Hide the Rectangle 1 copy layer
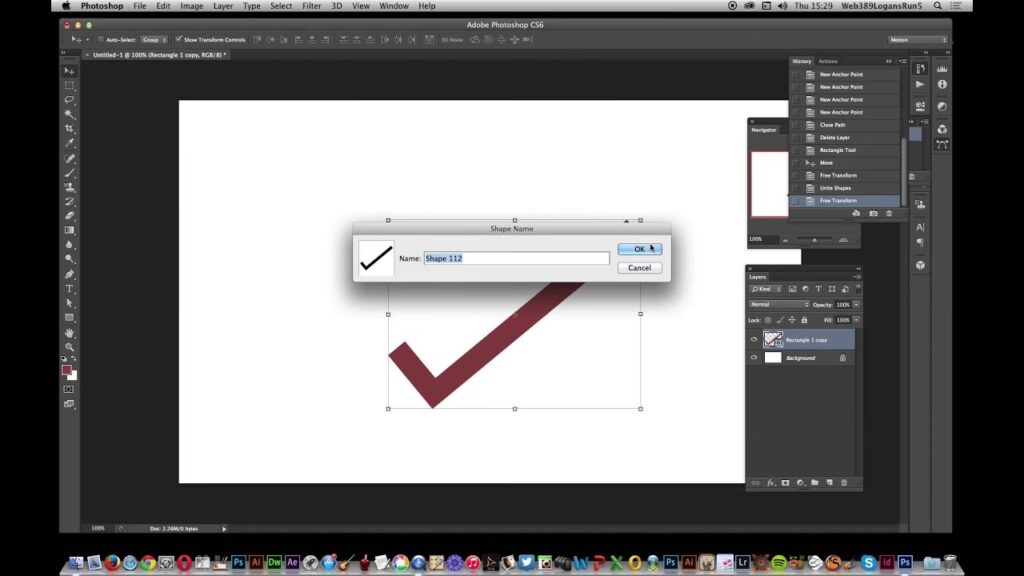1024x576 pixels. (x=754, y=340)
